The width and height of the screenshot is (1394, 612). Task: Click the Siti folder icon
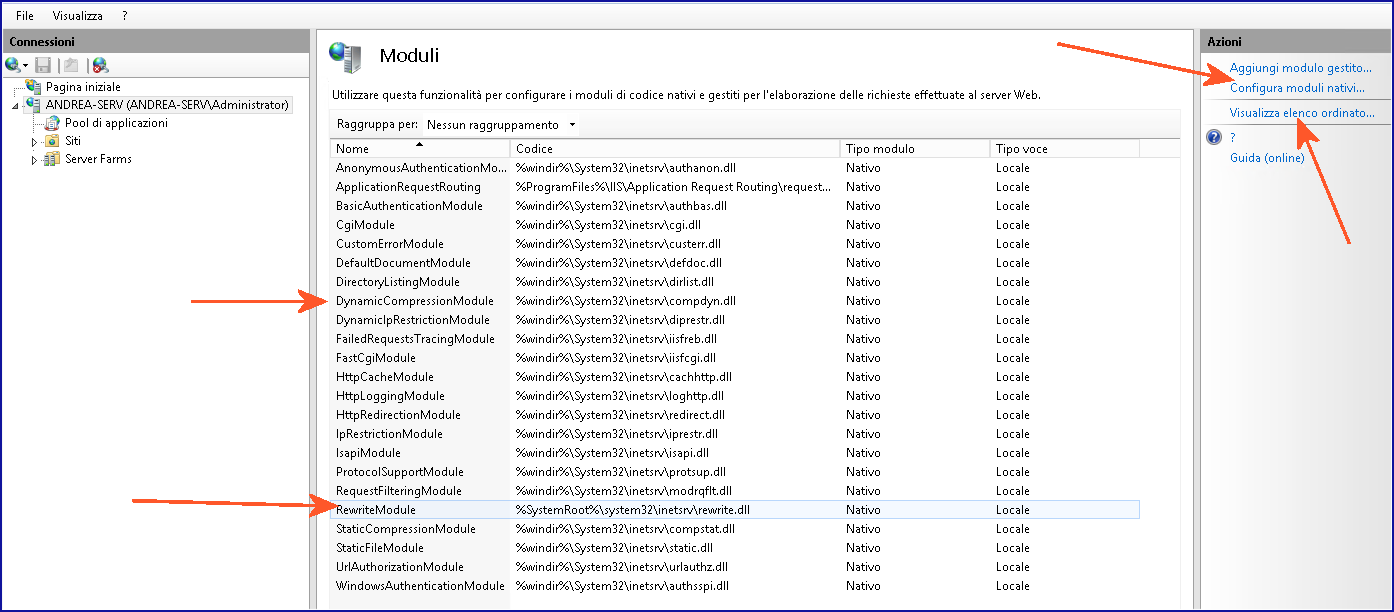[52, 141]
